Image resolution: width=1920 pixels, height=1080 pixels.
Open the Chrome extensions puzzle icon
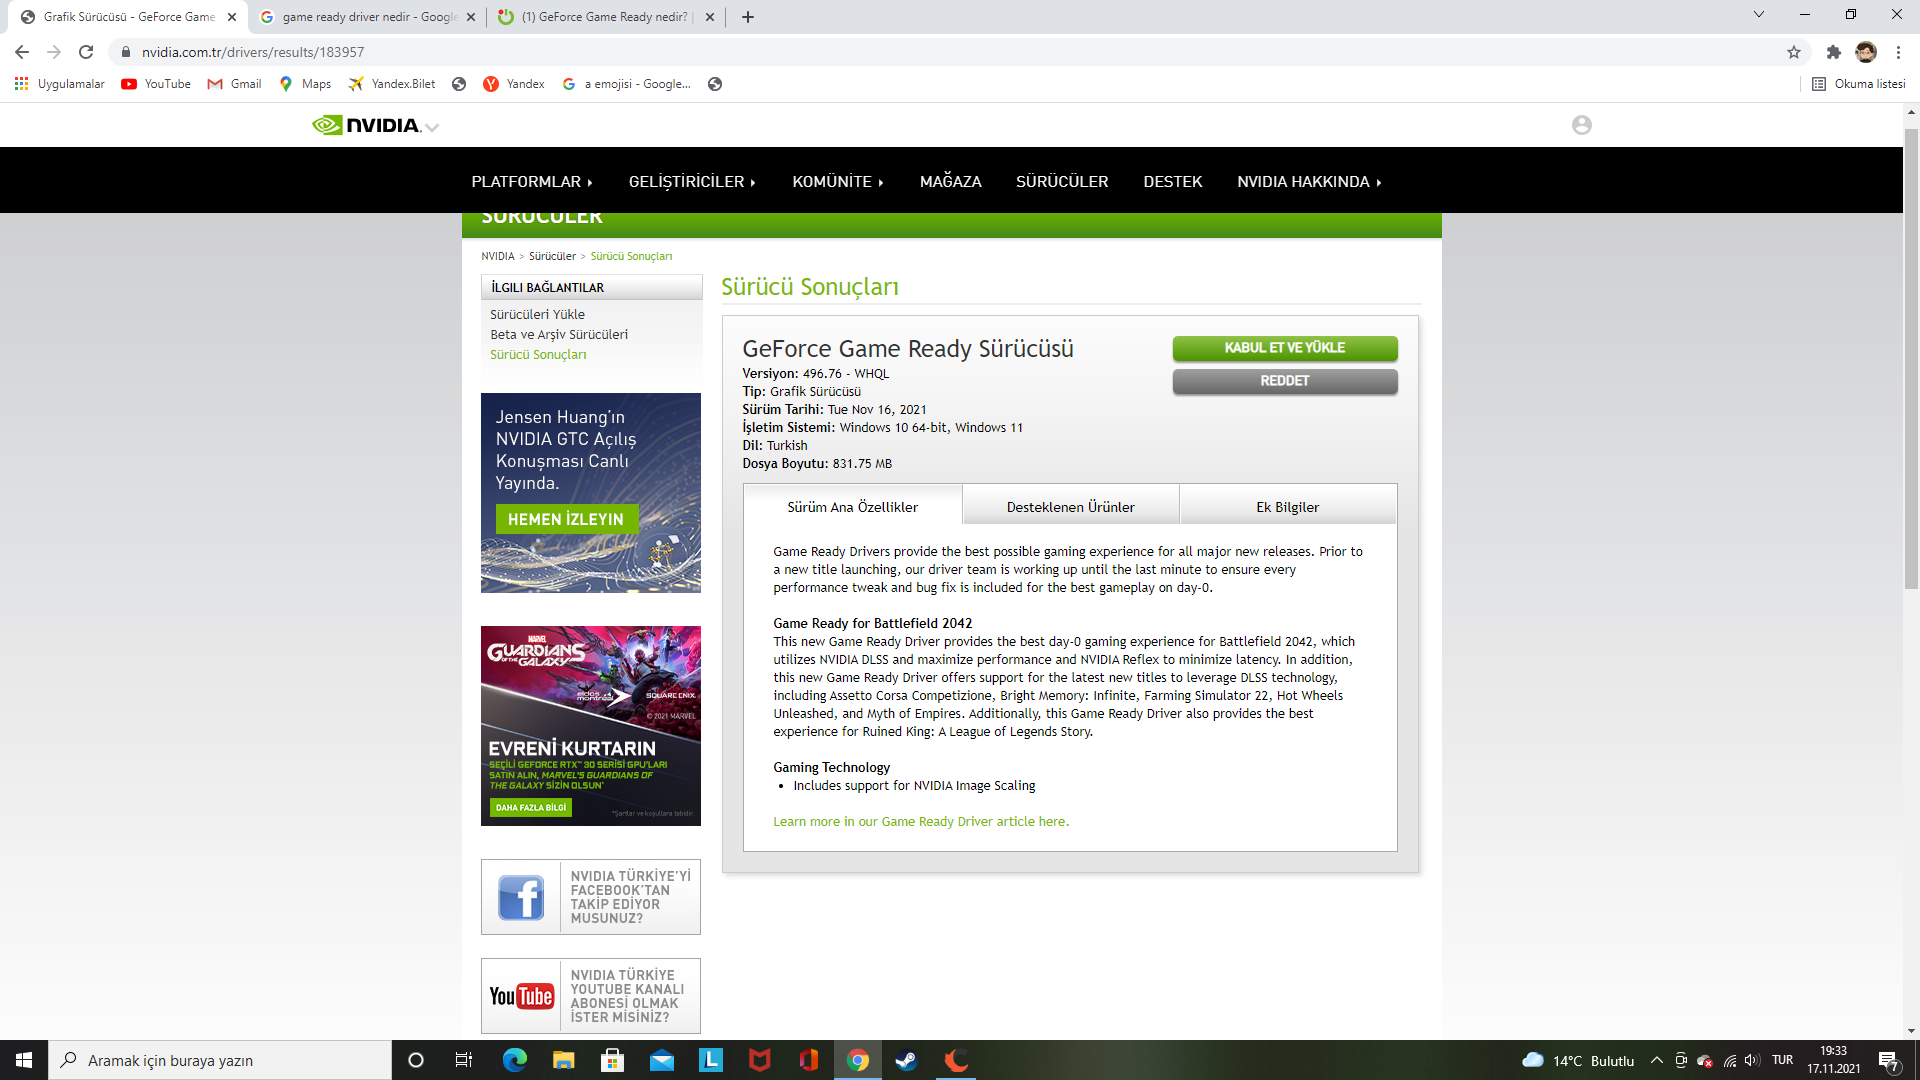coord(1833,52)
